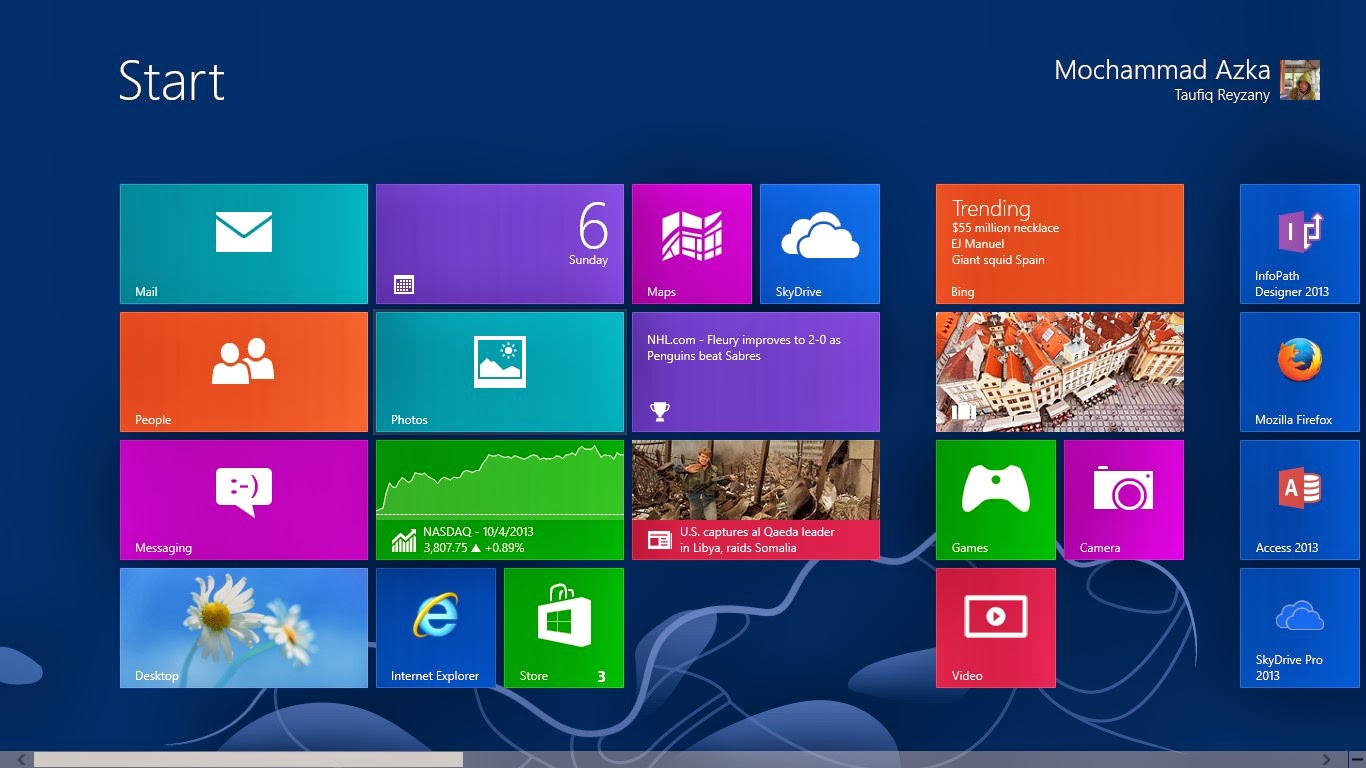Viewport: 1366px width, 768px height.
Task: Open the Photos tile
Action: coord(500,372)
